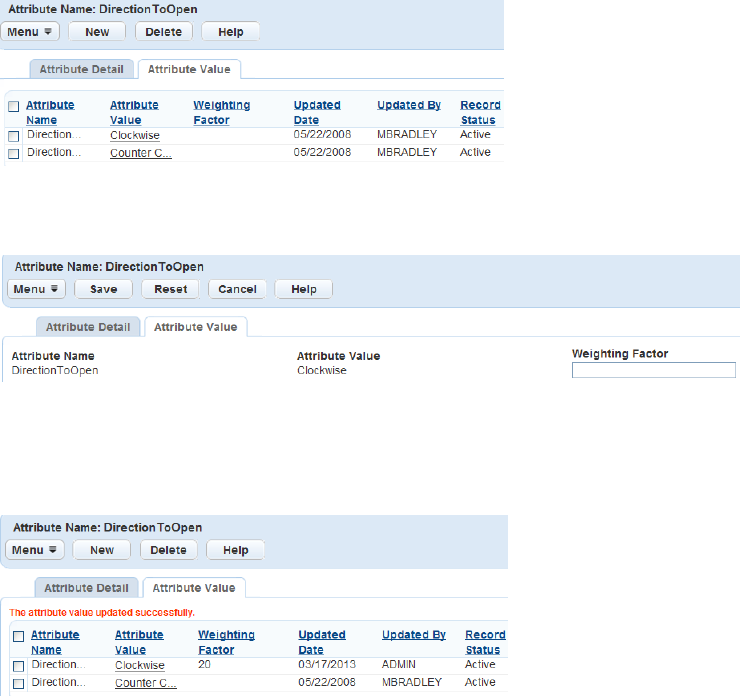Click the Save button
This screenshot has height=696, width=740.
point(103,289)
